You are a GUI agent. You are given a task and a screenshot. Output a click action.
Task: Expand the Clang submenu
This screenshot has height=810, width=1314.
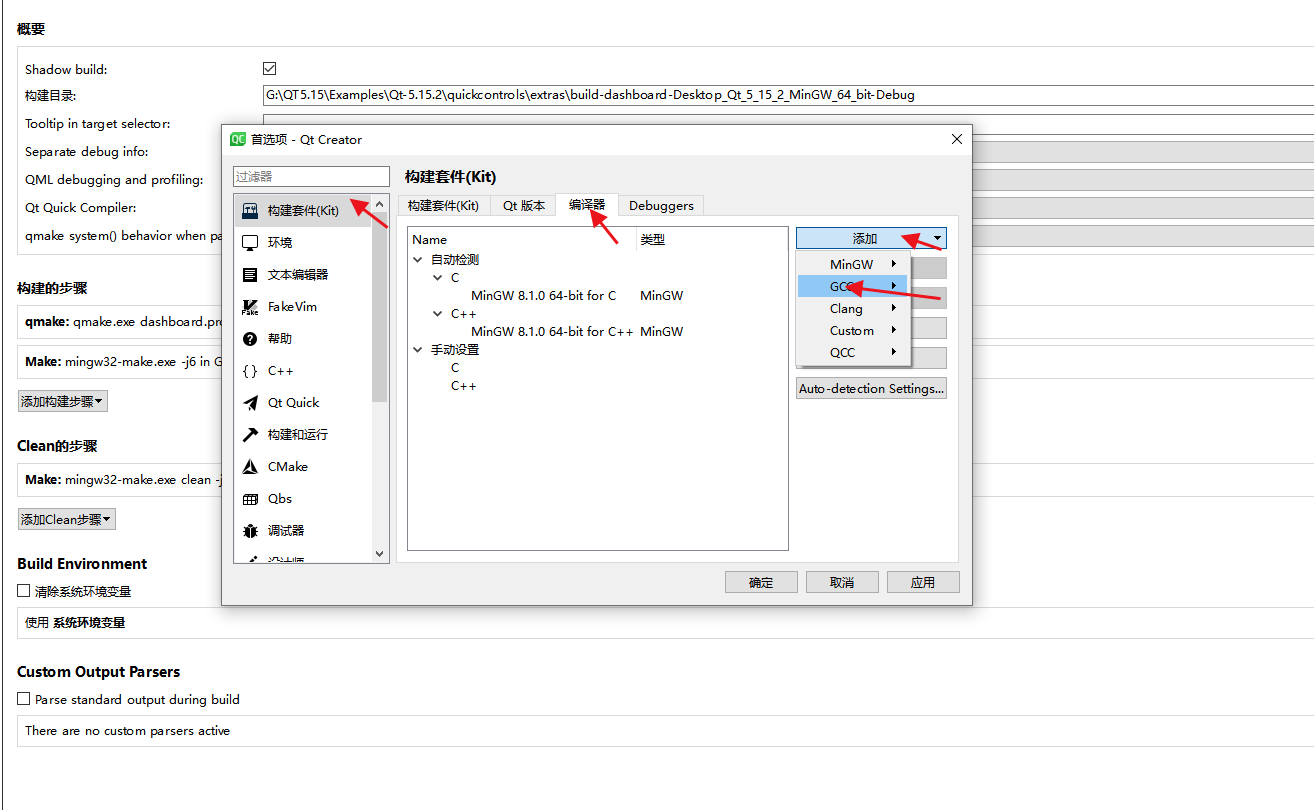pos(853,309)
